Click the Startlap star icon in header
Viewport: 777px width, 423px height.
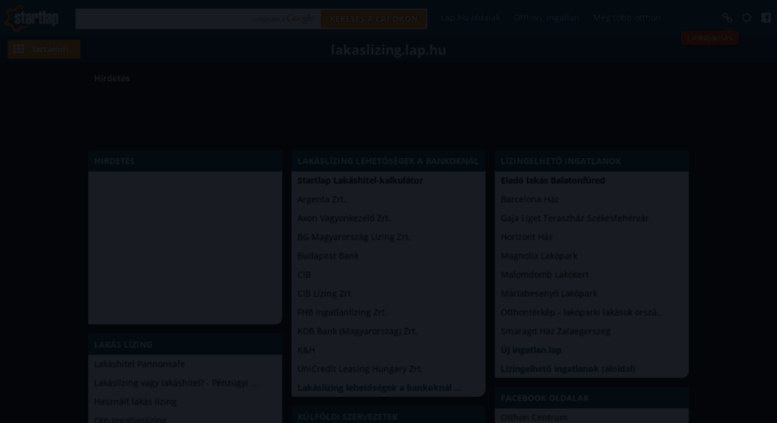coord(747,18)
